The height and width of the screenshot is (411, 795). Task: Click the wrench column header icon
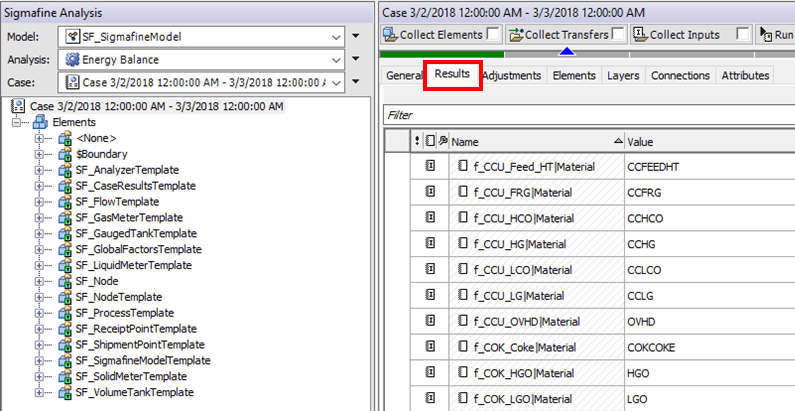click(x=442, y=142)
